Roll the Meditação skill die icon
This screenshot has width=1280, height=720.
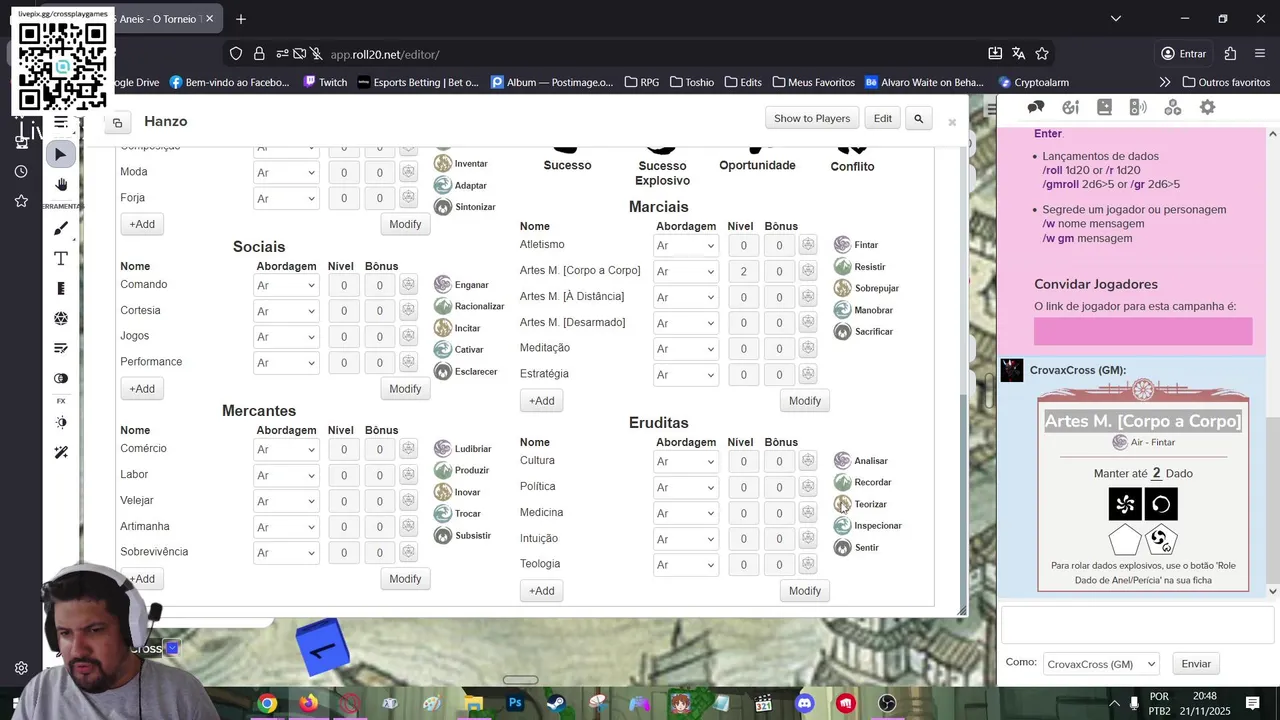pos(808,348)
